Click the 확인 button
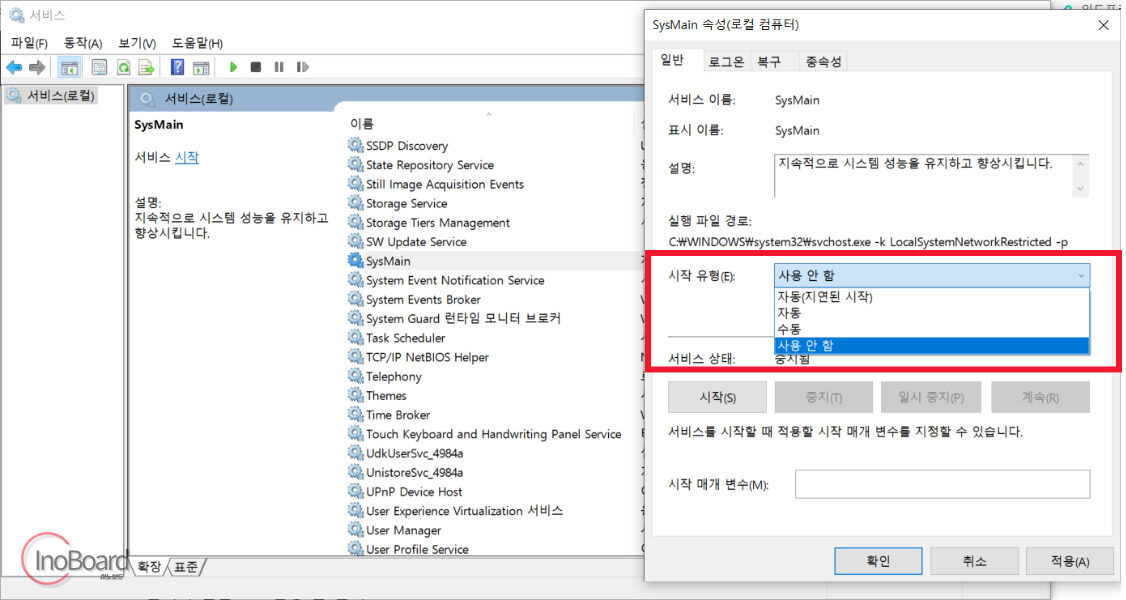The width and height of the screenshot is (1126, 600). [x=878, y=561]
